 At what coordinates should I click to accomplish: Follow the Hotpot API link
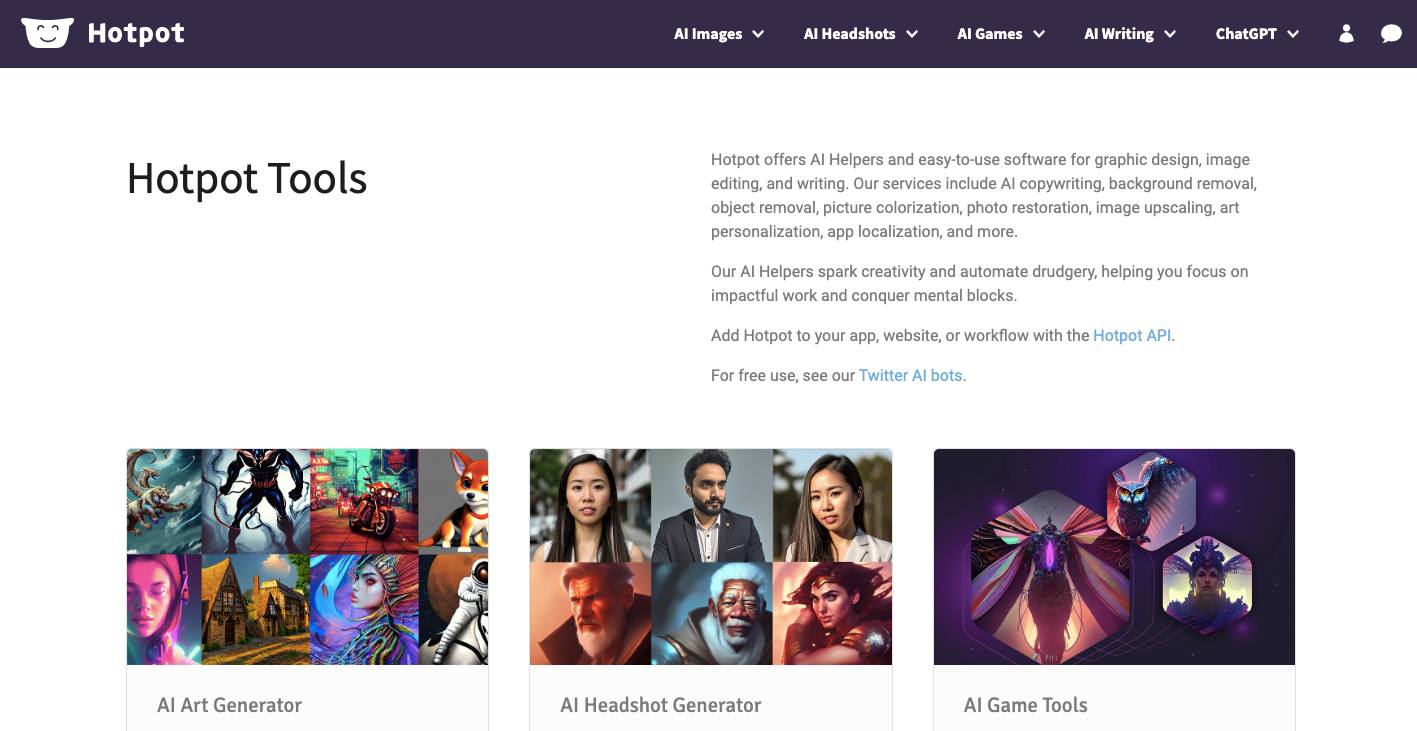click(1132, 335)
